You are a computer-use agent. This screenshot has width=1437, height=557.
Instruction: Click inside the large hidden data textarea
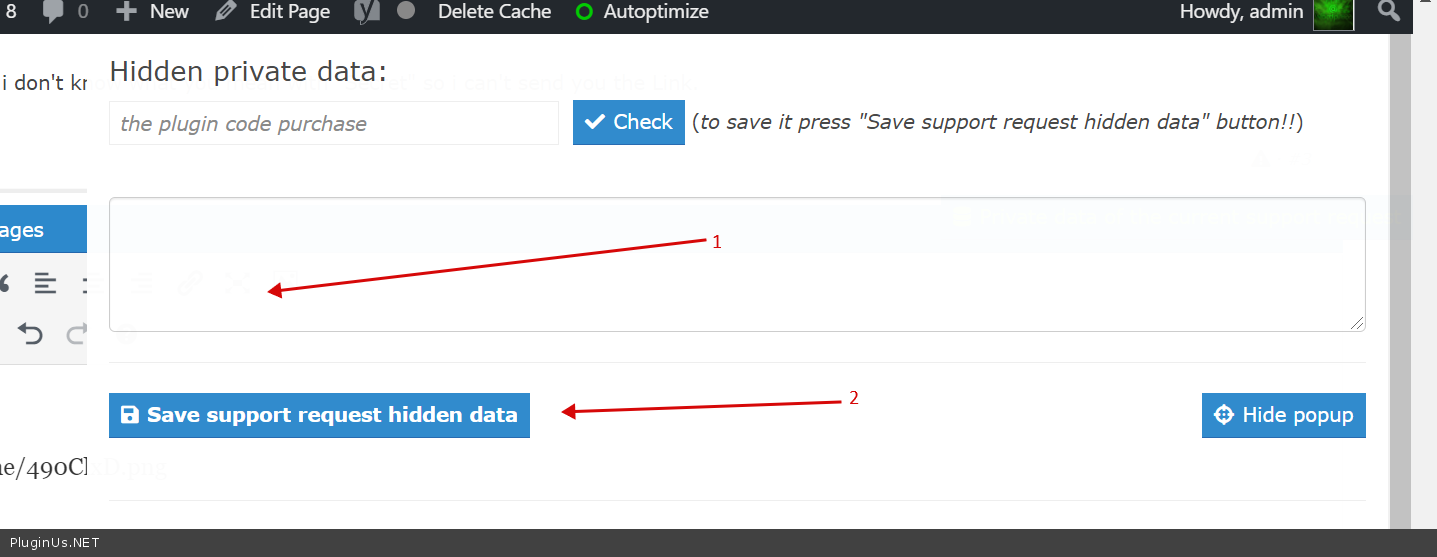click(736, 264)
